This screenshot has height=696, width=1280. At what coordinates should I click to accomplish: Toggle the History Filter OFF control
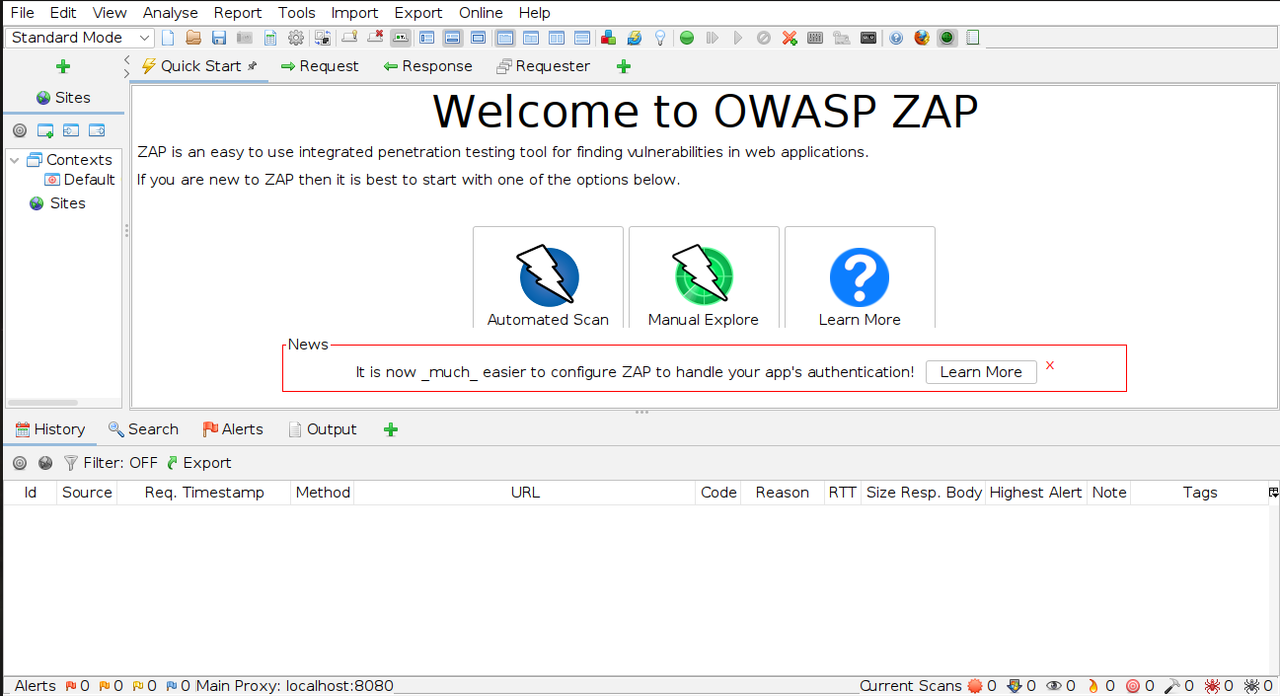[x=110, y=463]
